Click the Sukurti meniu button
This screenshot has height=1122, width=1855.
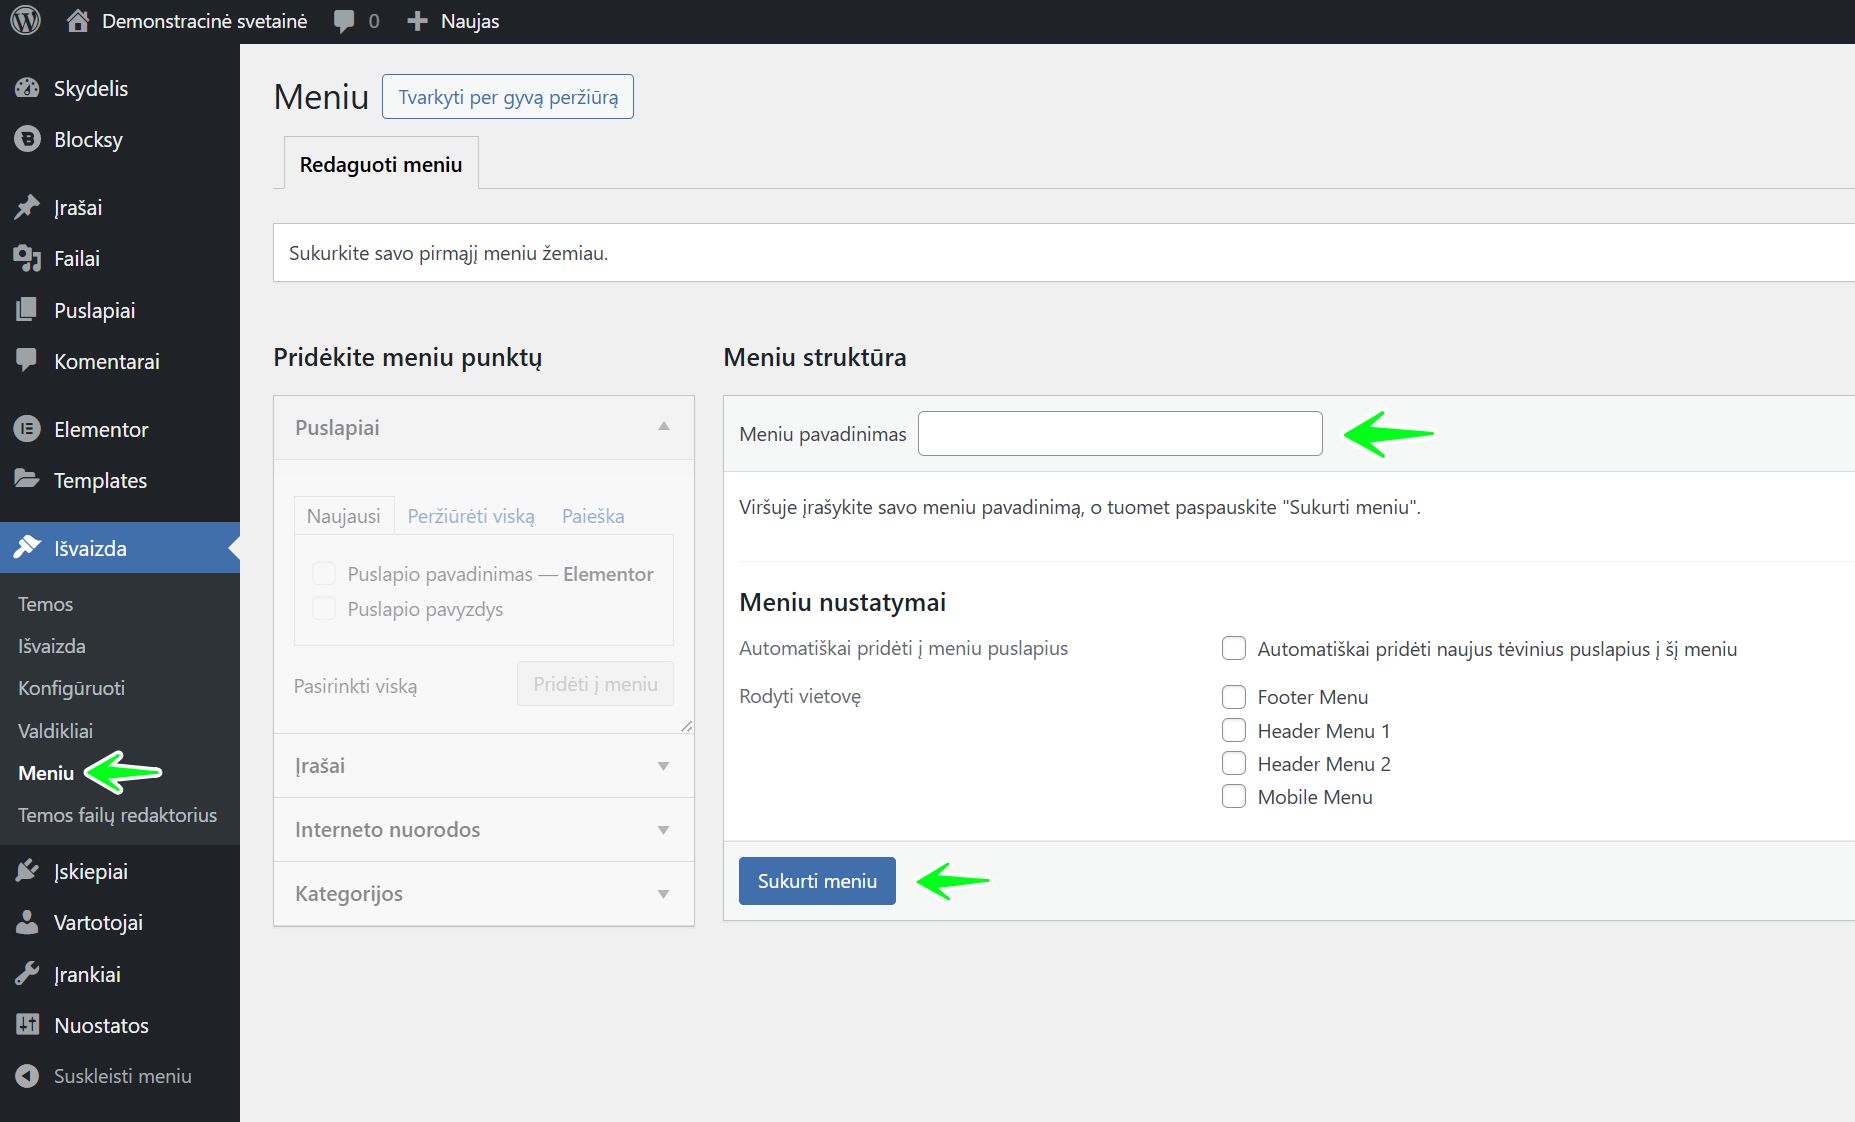click(x=817, y=881)
